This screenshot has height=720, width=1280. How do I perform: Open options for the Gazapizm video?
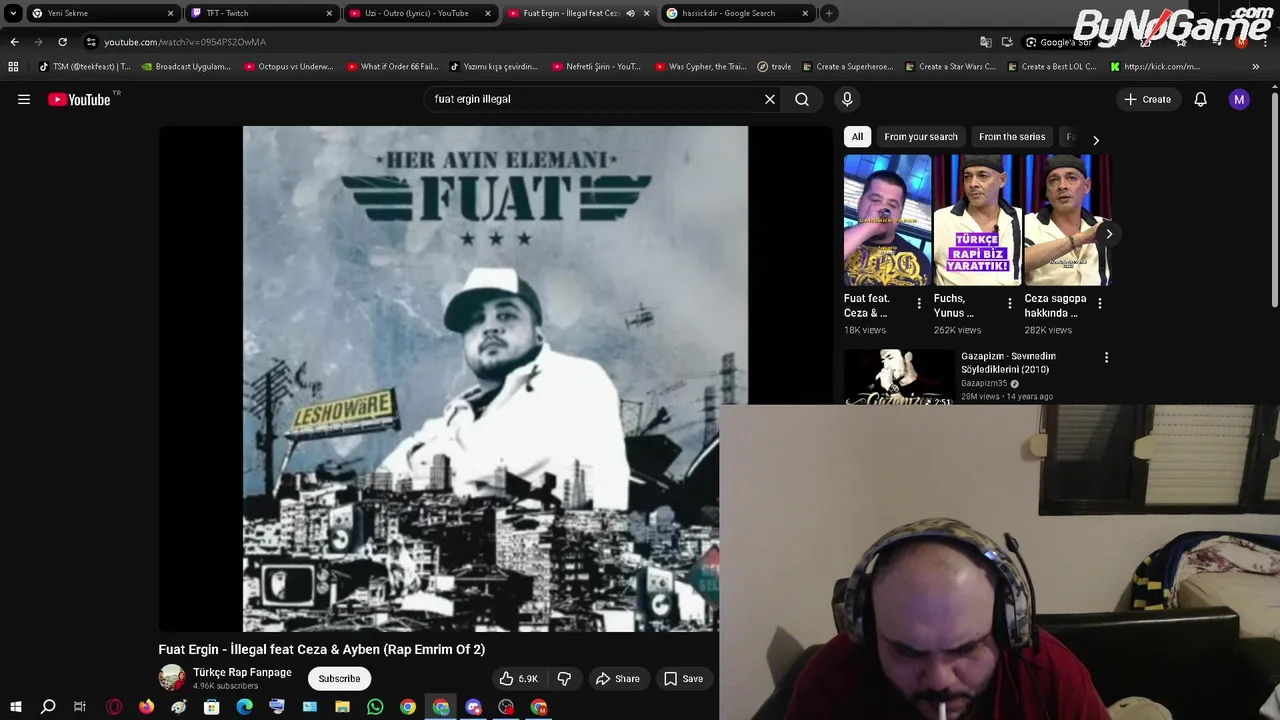click(1106, 357)
